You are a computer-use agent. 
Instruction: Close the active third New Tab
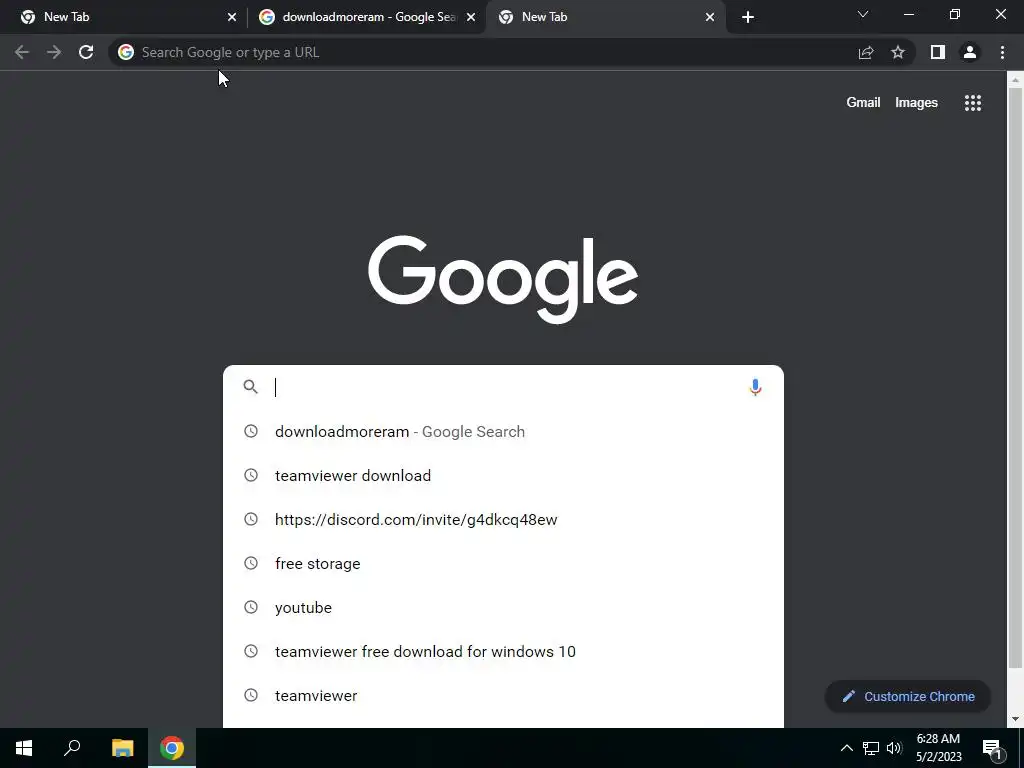point(710,17)
